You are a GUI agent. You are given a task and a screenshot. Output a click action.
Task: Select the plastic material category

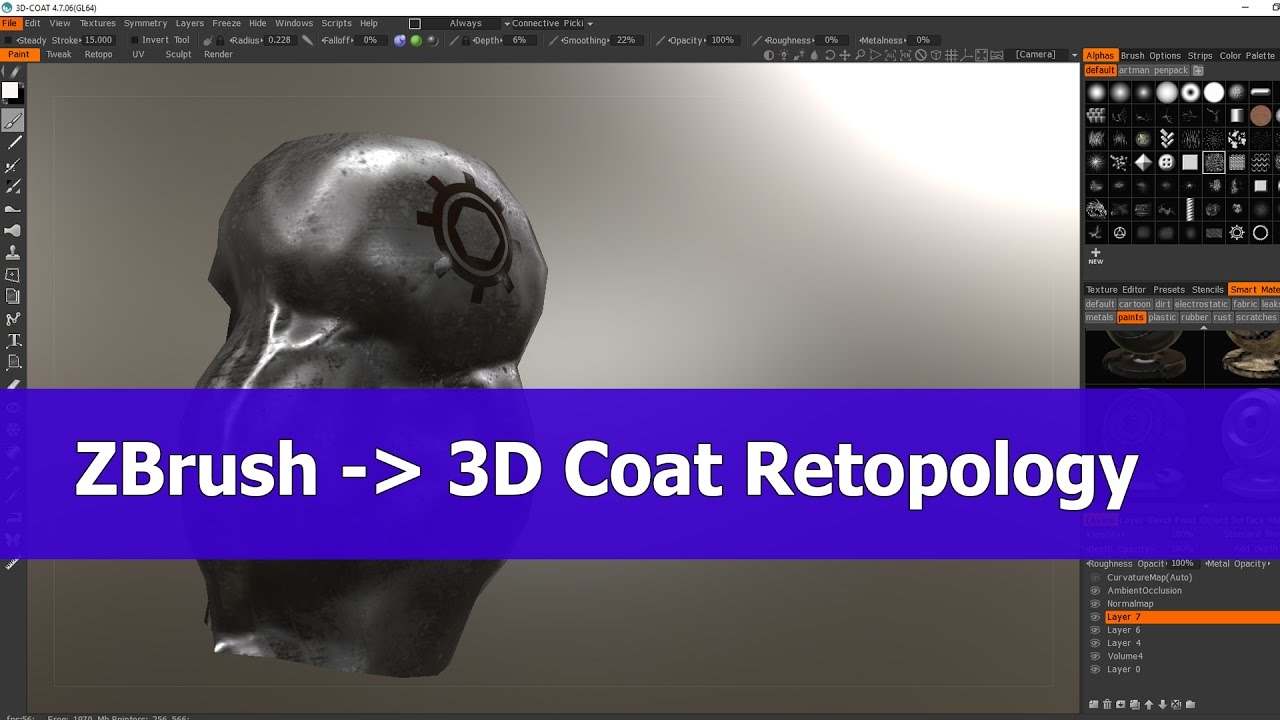tap(1162, 317)
